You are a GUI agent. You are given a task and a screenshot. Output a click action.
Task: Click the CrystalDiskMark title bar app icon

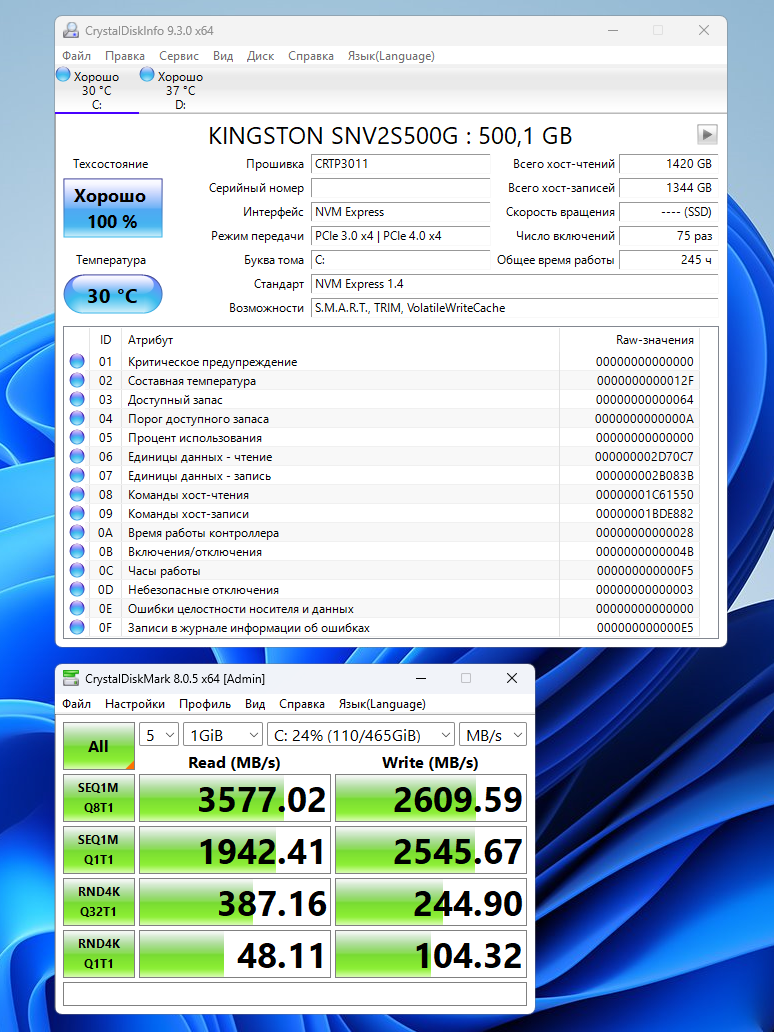(x=70, y=678)
